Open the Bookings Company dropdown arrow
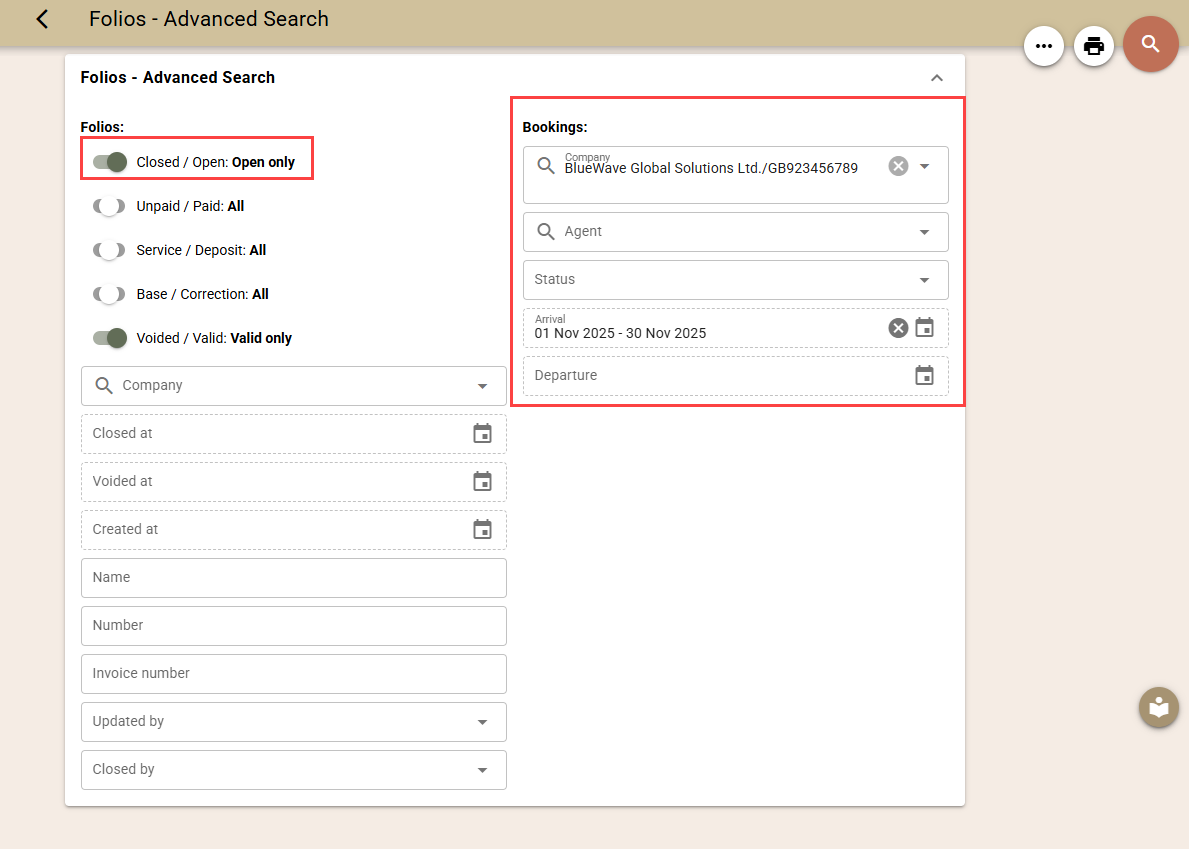This screenshot has height=849, width=1189. [924, 166]
